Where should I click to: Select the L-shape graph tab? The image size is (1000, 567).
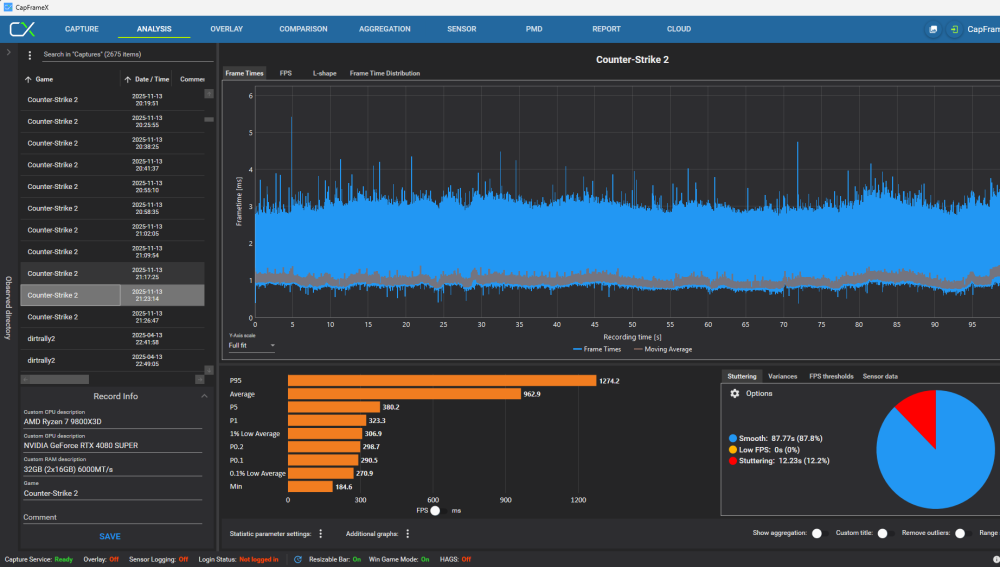pyautogui.click(x=323, y=73)
